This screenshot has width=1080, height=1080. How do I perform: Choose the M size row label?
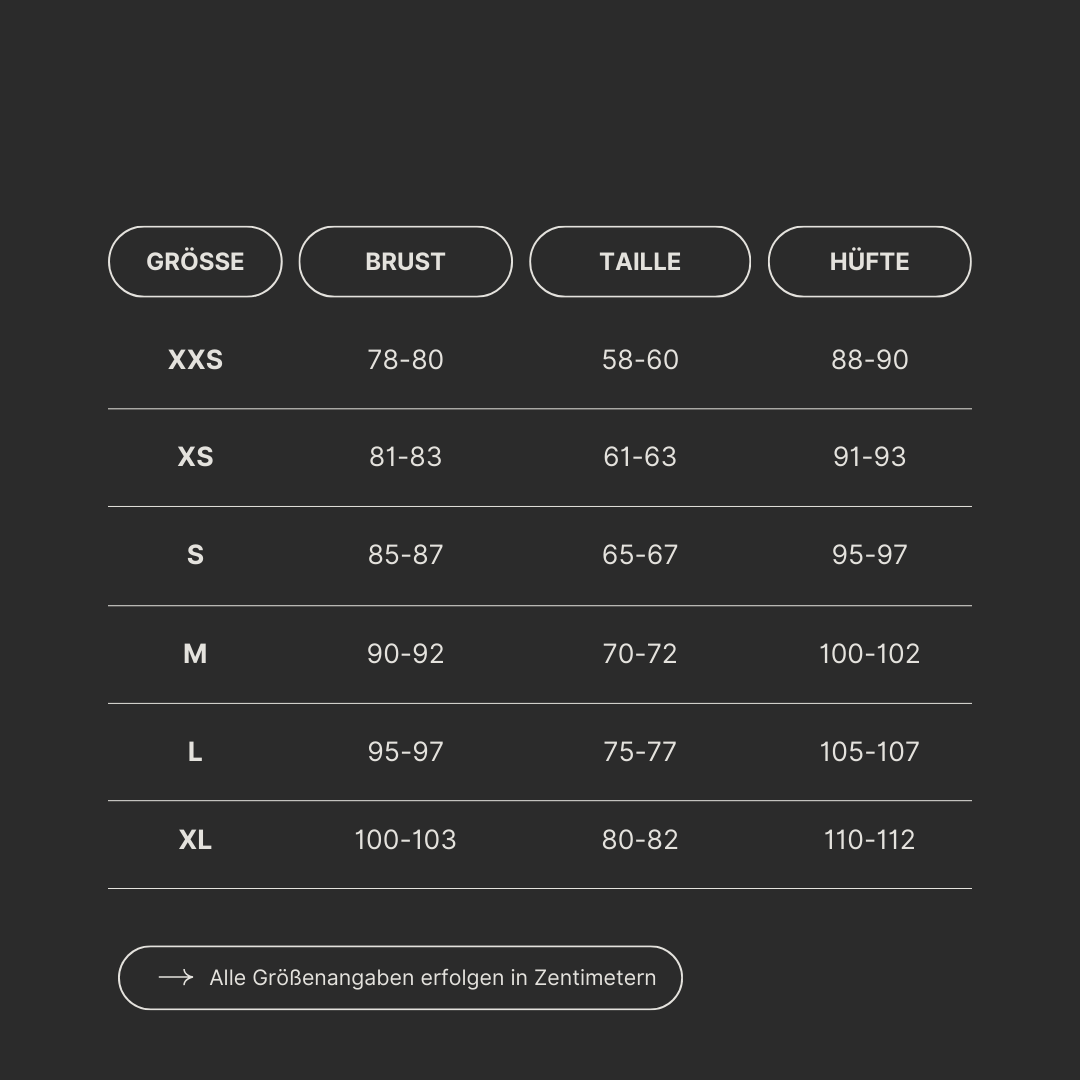[x=195, y=654]
